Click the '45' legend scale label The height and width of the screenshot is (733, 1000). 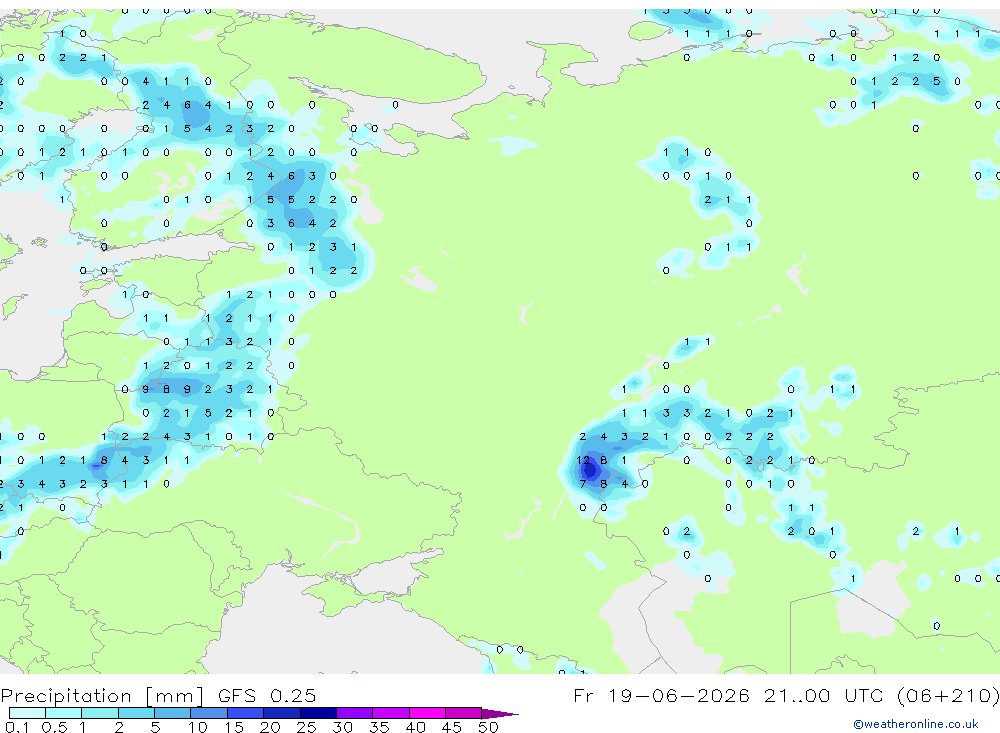click(452, 727)
